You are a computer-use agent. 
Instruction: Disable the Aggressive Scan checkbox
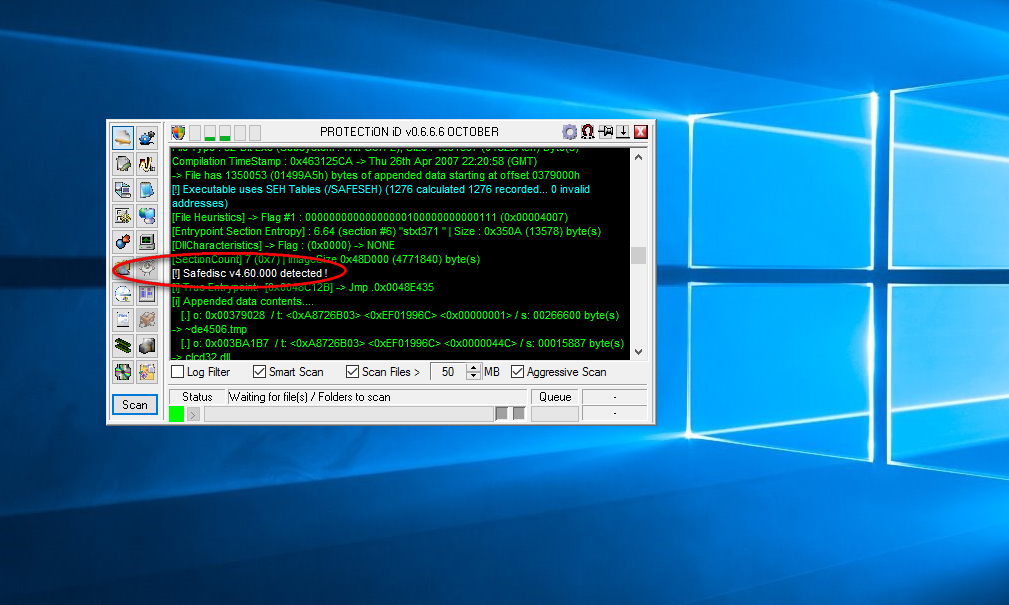[x=517, y=371]
